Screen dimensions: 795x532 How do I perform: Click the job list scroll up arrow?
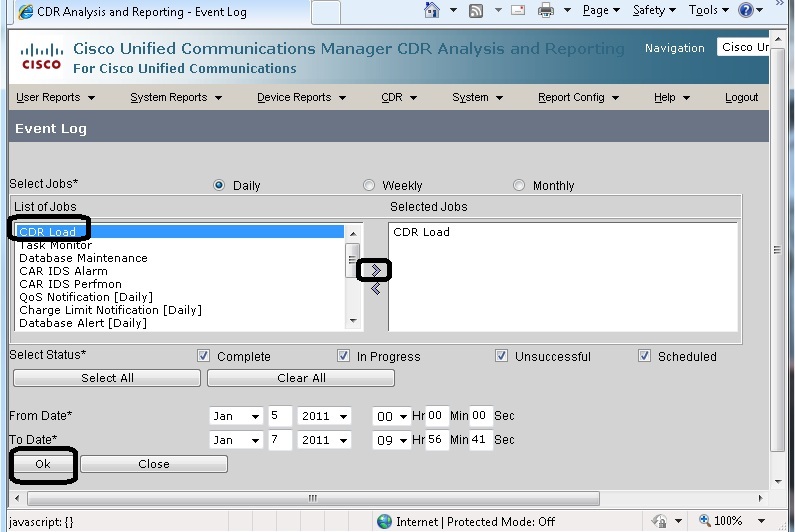pos(353,233)
